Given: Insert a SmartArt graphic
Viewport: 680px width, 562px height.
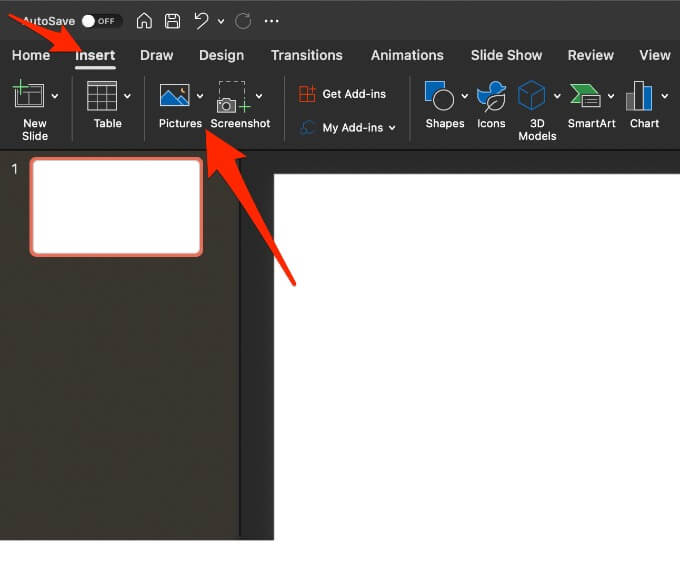Looking at the screenshot, I should coord(592,105).
